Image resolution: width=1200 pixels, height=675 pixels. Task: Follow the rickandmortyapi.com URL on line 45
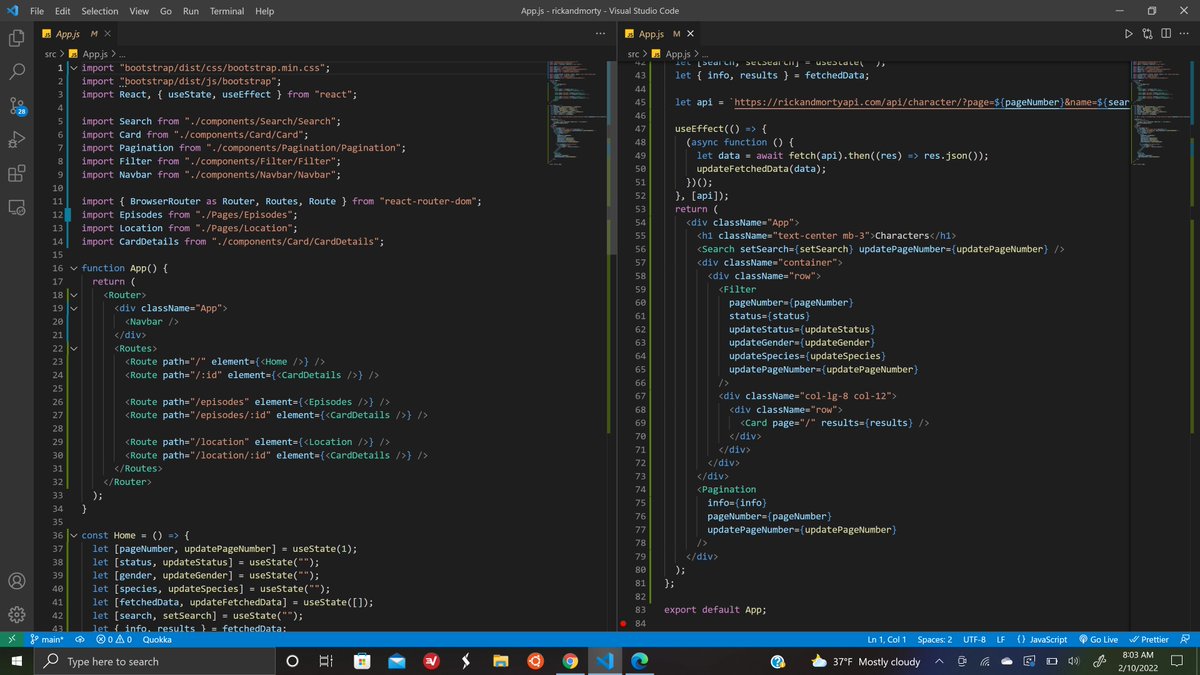[x=932, y=102]
